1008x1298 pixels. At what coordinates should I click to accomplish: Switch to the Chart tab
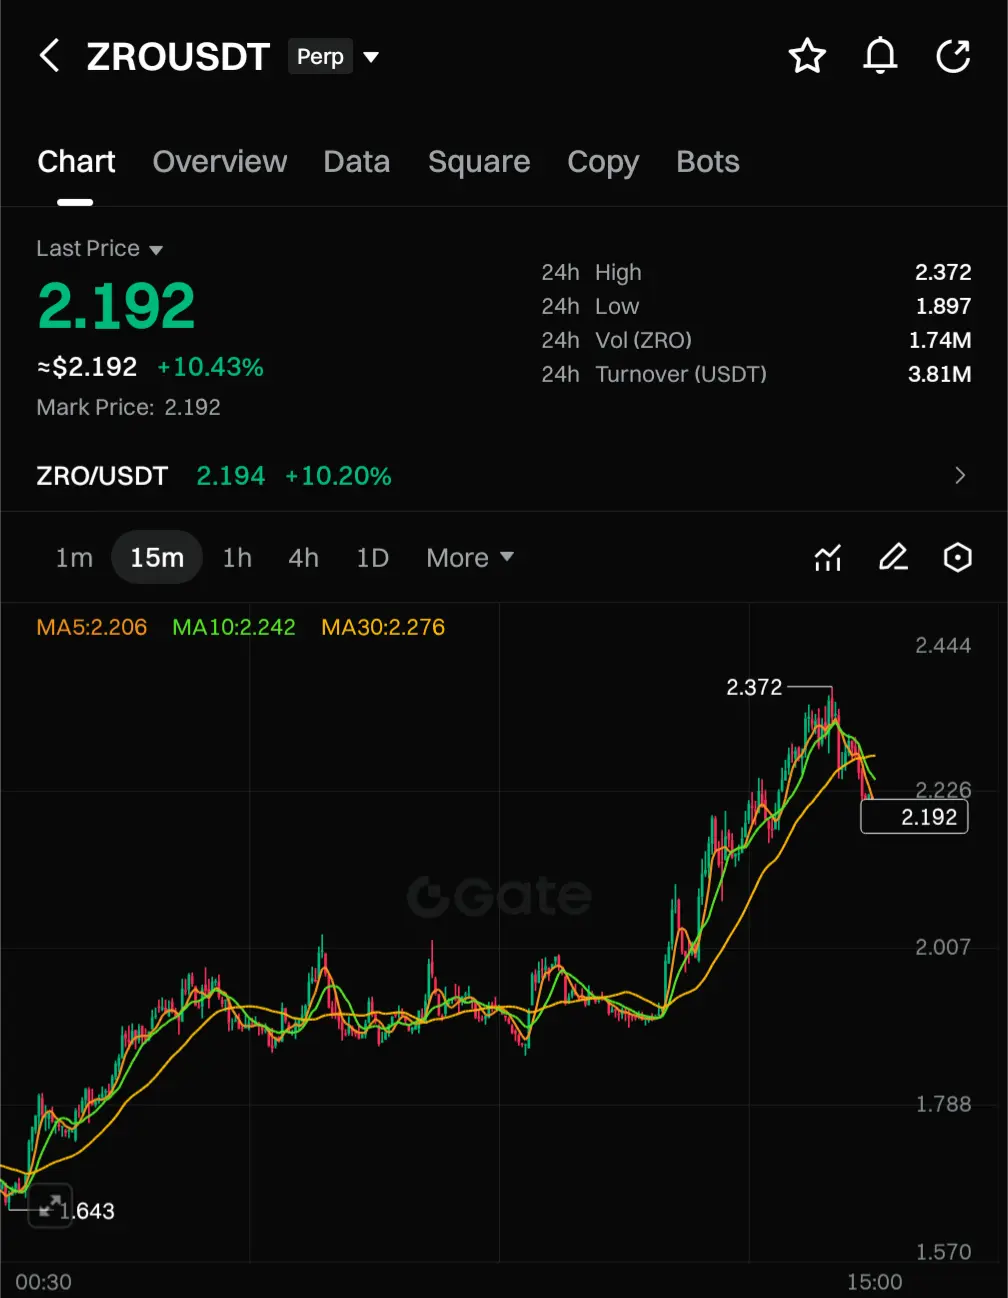point(76,162)
